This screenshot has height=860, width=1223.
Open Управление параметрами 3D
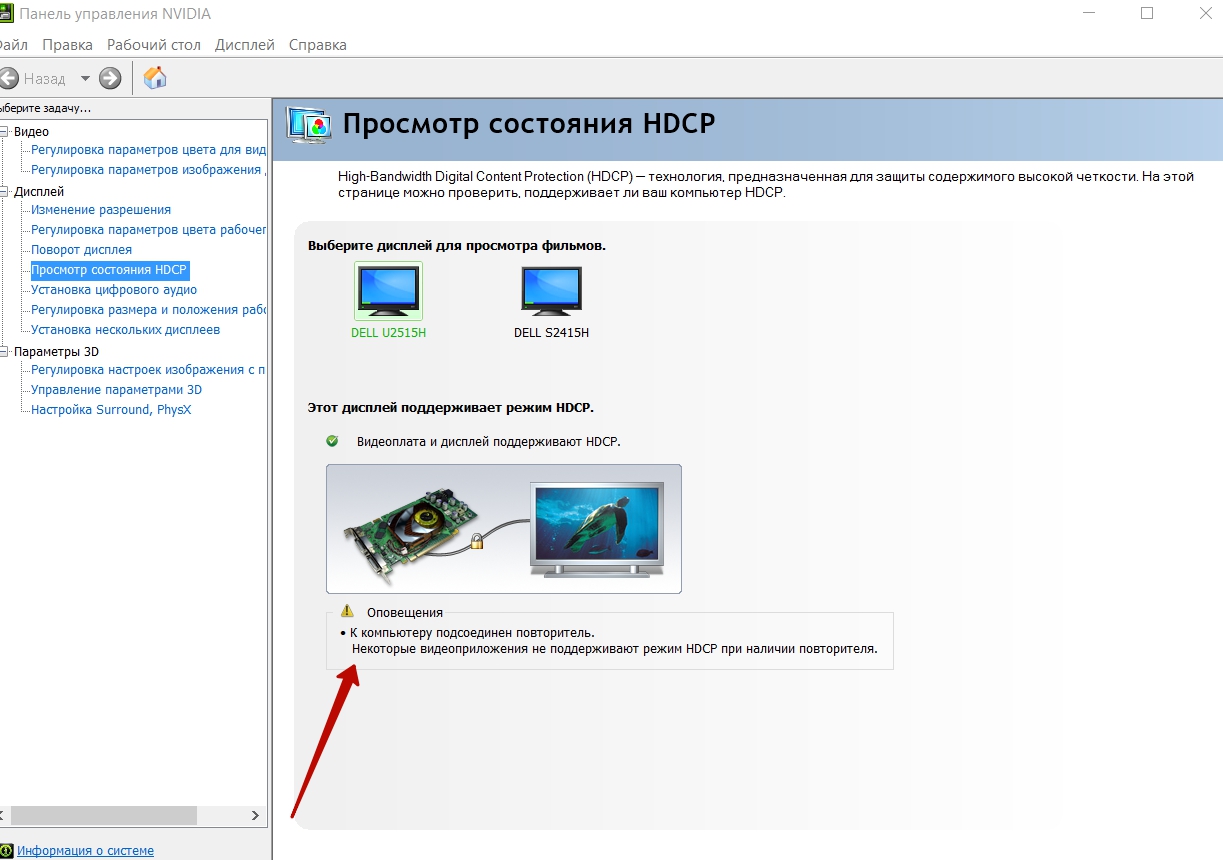point(116,390)
